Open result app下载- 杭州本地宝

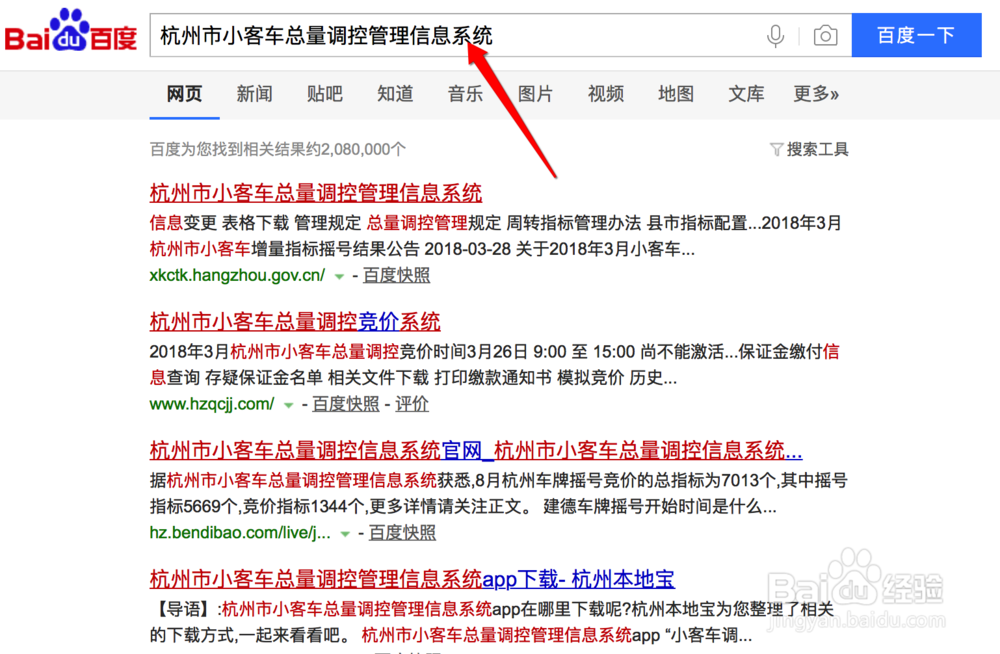point(412,579)
